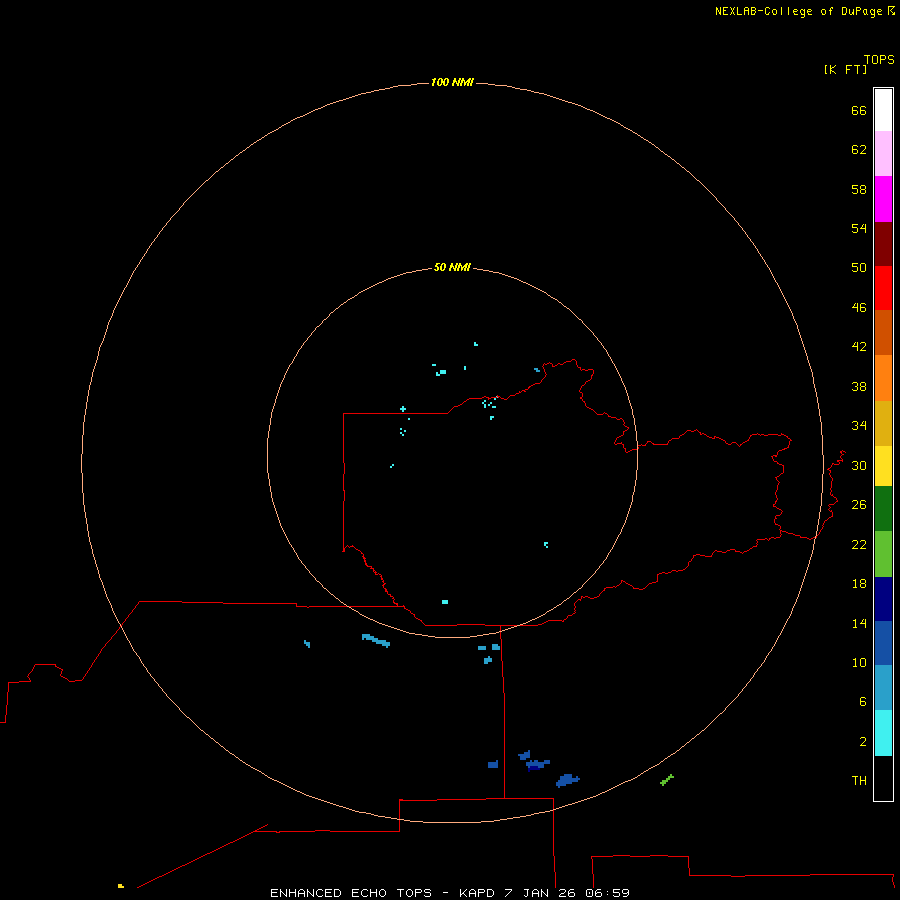This screenshot has width=900, height=900.
Task: Click the small green echo at lower right
Action: (667, 779)
